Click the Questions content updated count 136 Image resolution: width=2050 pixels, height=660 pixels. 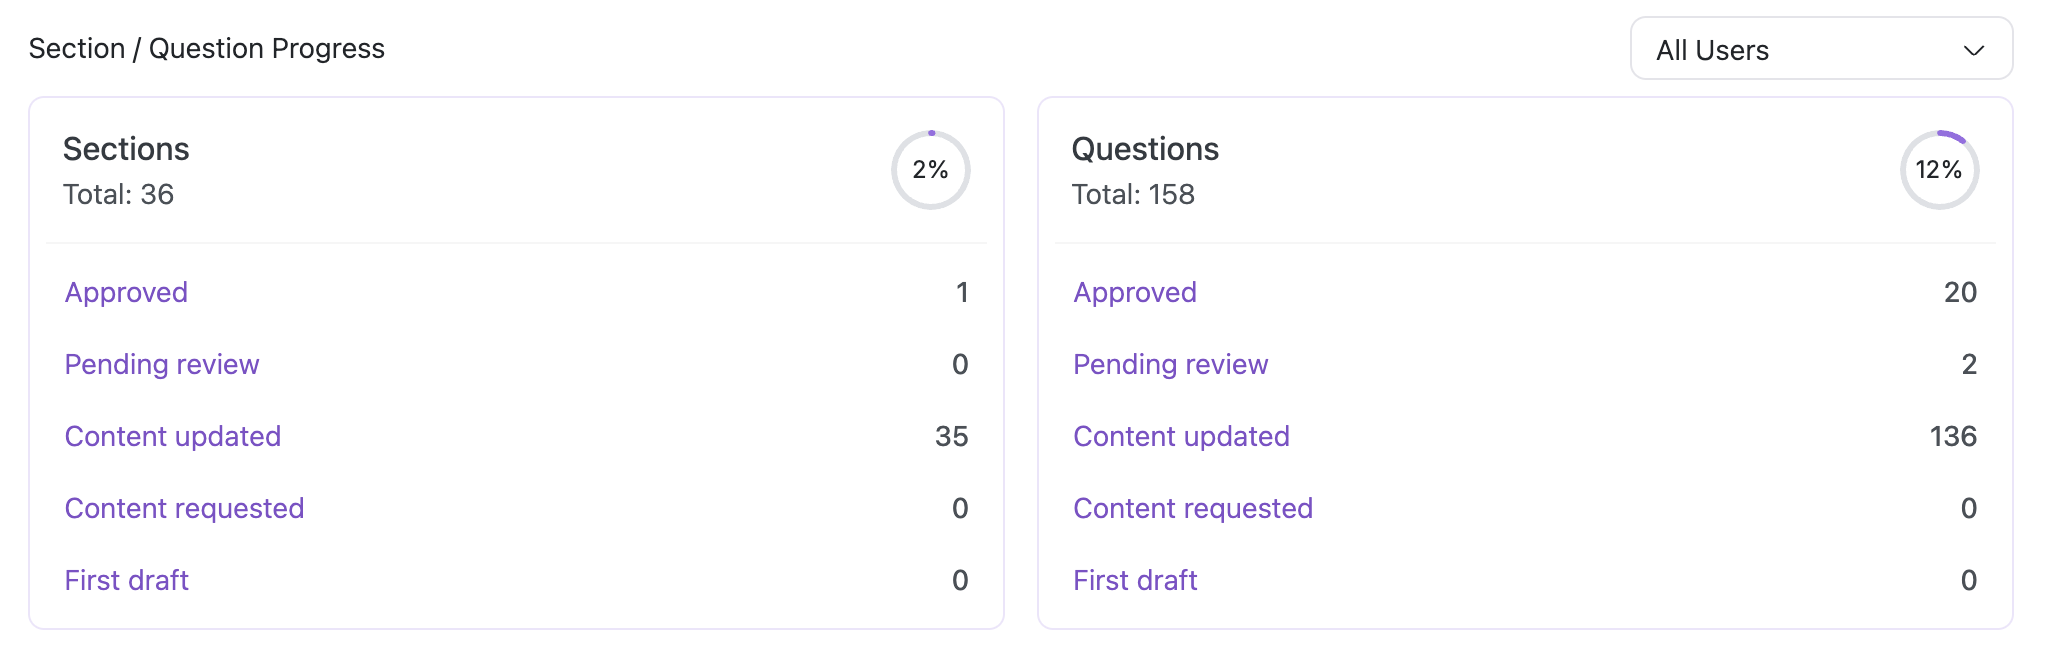click(x=1952, y=436)
